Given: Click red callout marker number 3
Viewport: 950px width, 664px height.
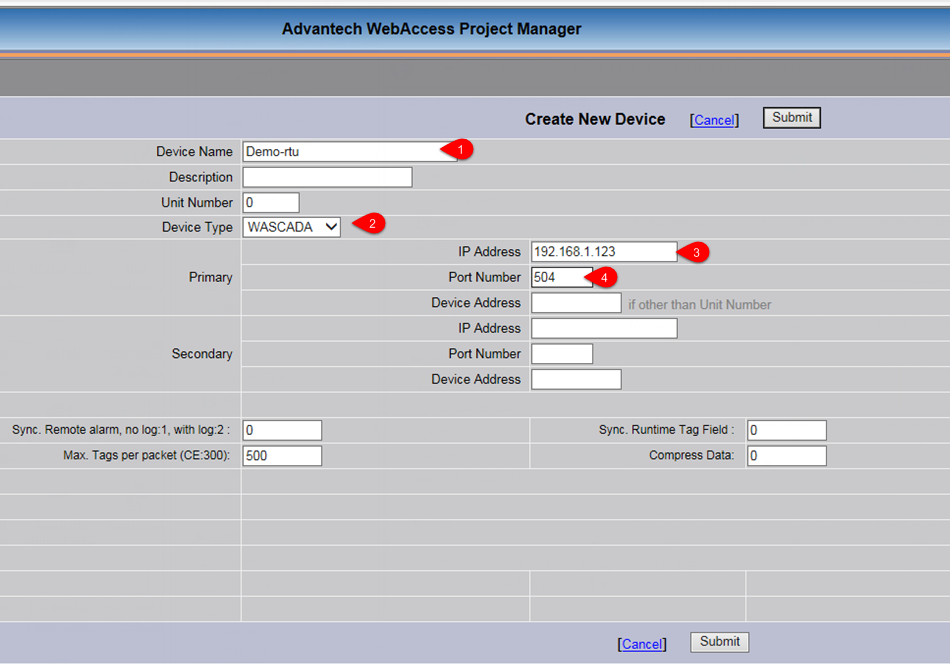Looking at the screenshot, I should point(696,252).
